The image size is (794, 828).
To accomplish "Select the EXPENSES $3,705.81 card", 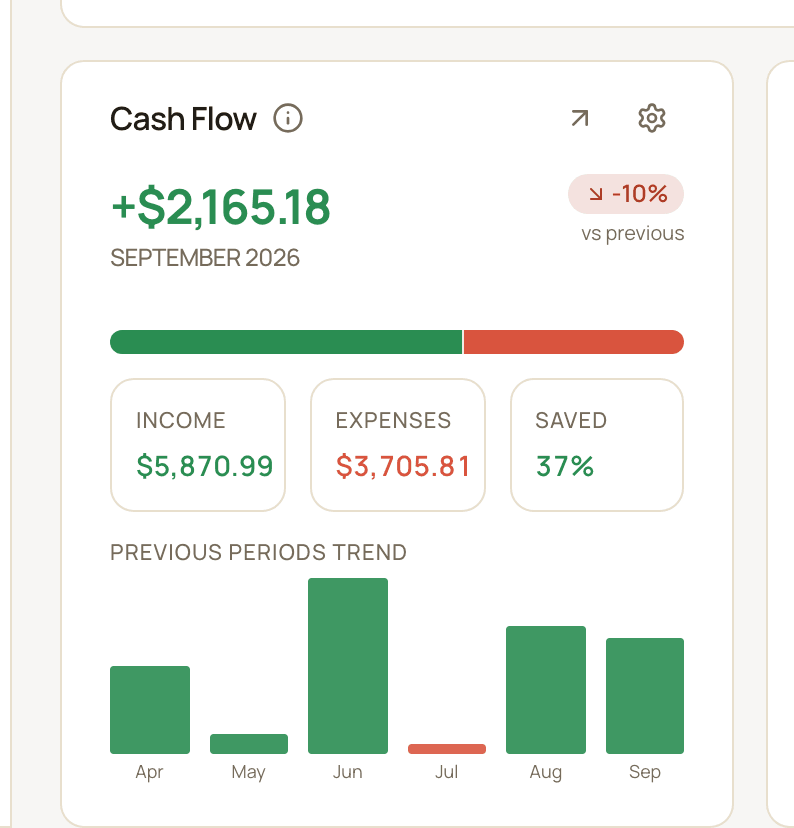I will point(398,445).
